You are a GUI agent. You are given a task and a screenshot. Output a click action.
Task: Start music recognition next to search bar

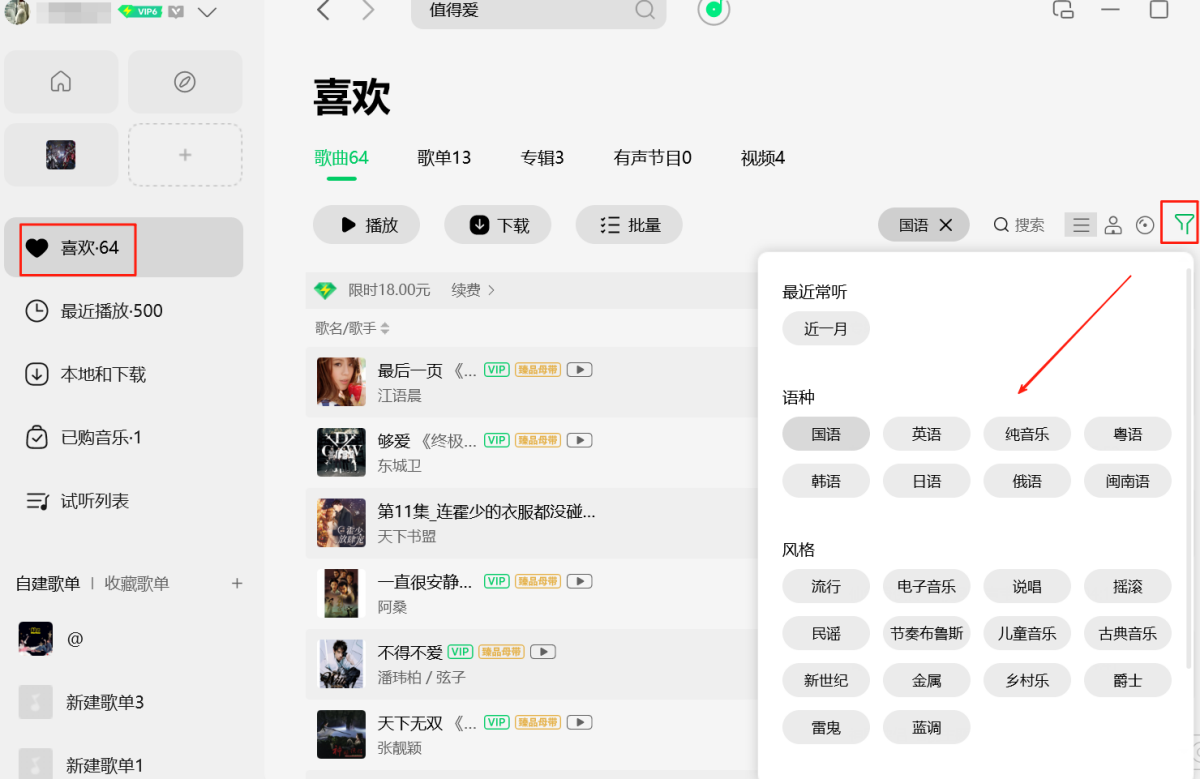tap(713, 14)
